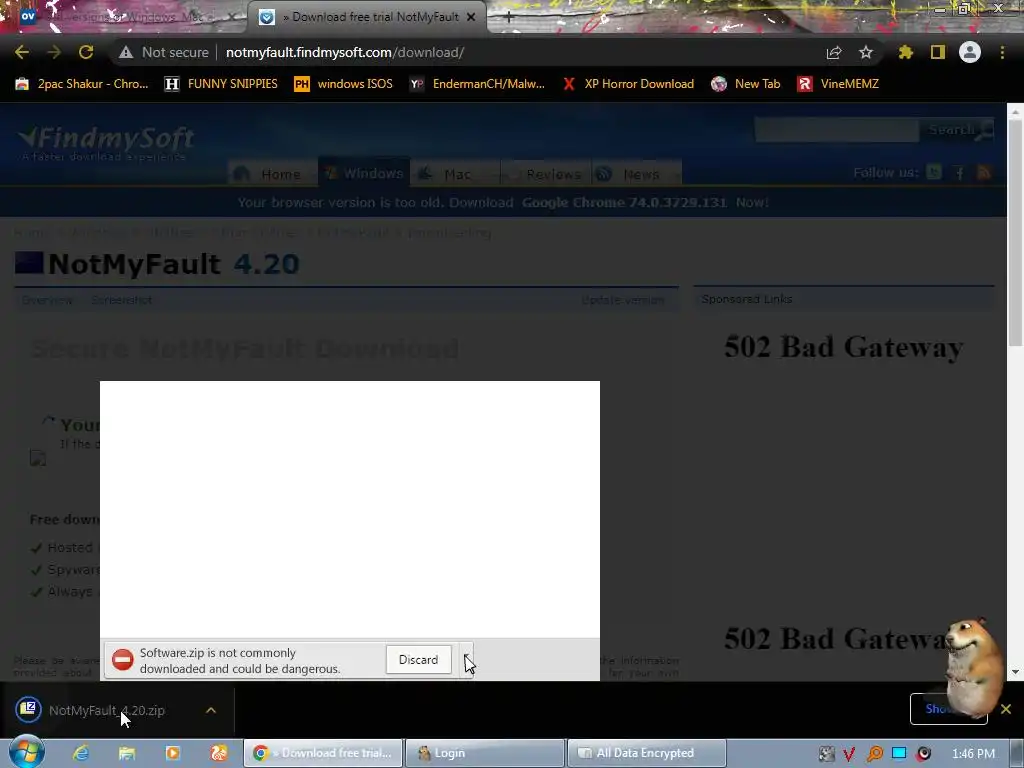
Task: Go back using the browser back arrow
Action: [22, 52]
